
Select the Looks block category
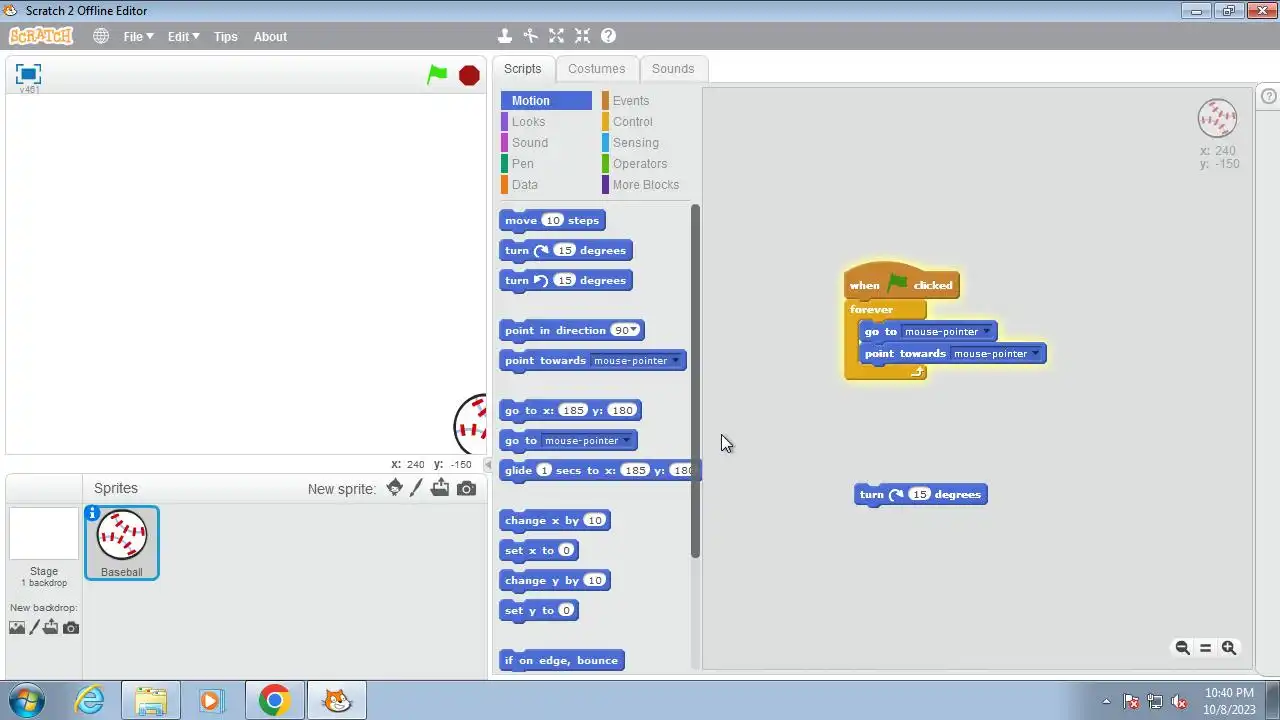pos(546,121)
